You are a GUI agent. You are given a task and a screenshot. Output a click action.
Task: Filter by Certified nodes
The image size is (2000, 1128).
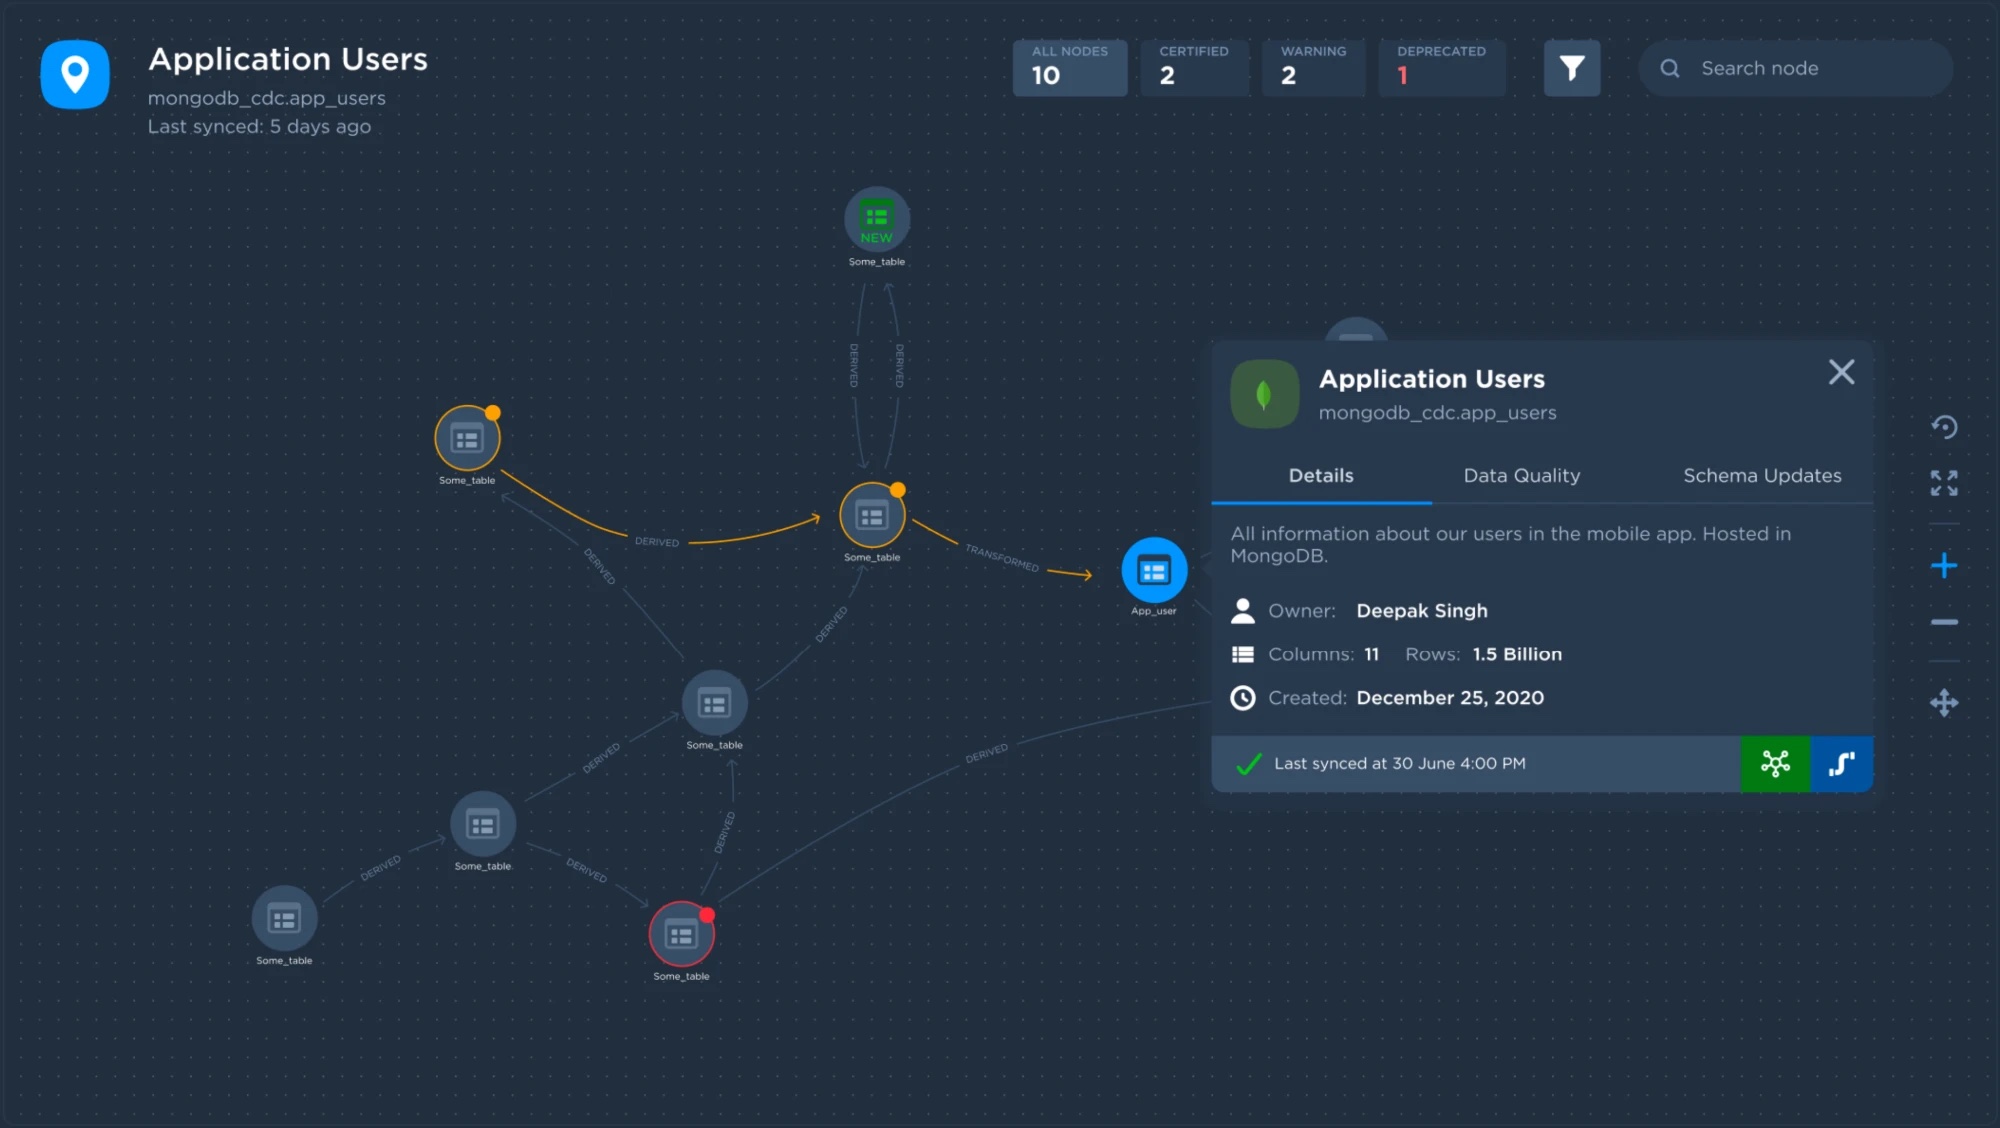(x=1195, y=68)
